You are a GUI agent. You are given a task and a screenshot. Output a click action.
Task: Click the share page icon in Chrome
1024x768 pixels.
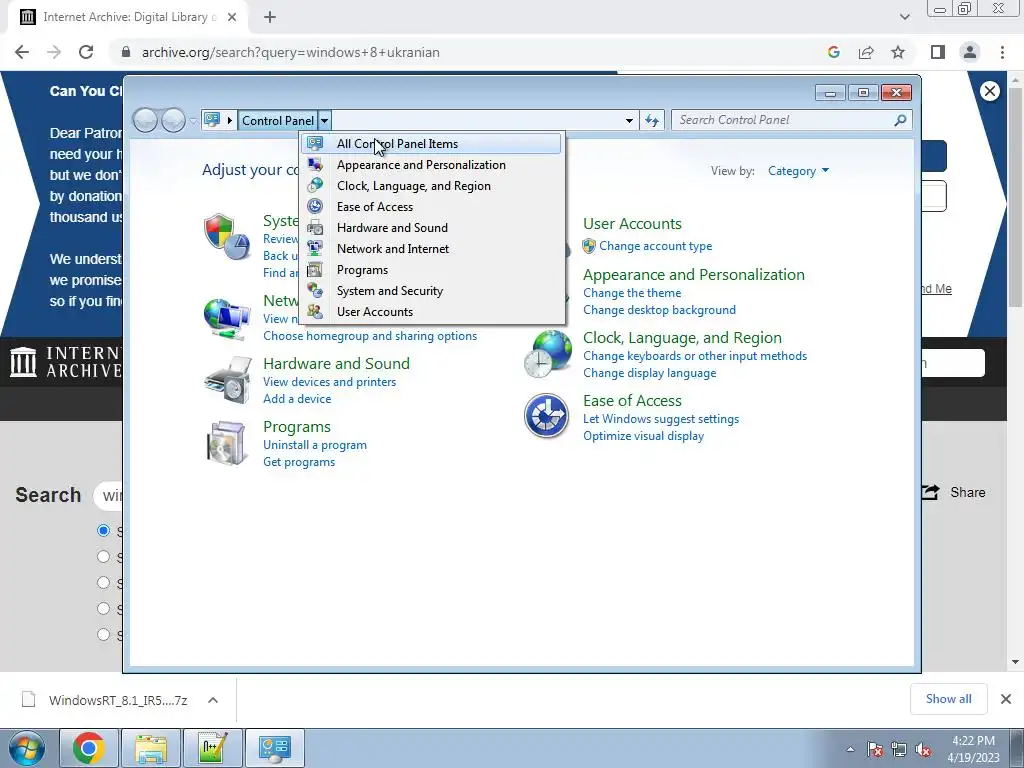(x=866, y=52)
